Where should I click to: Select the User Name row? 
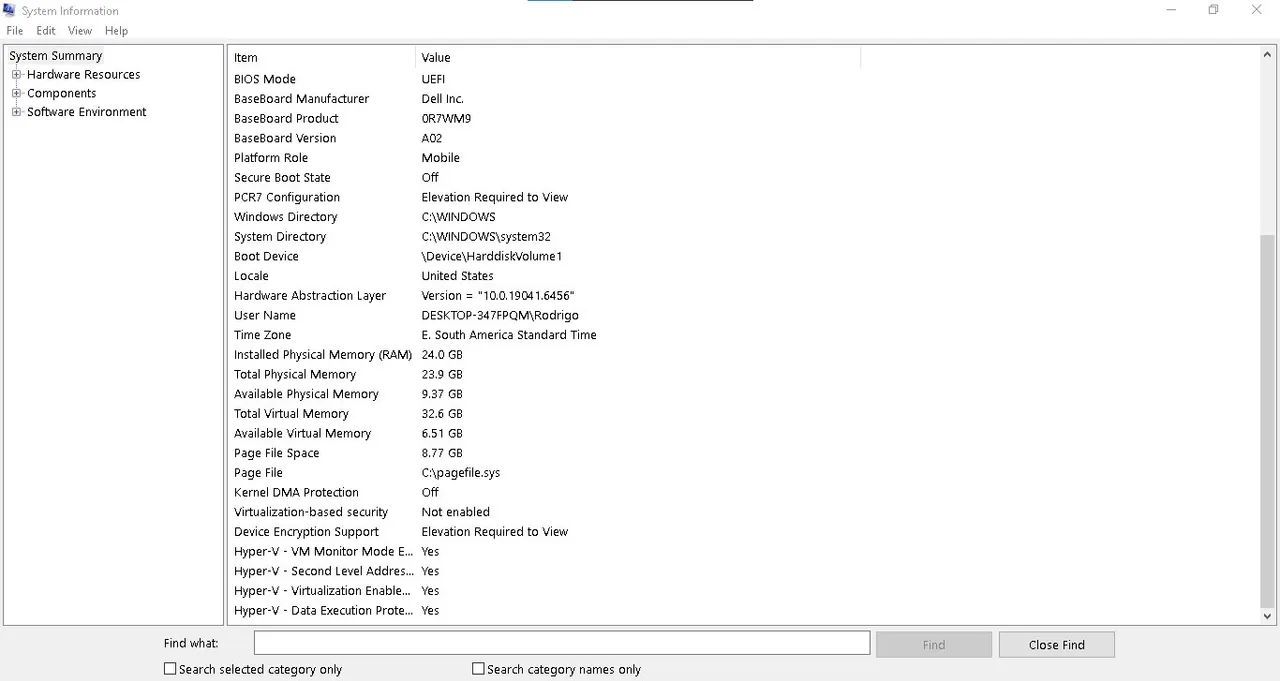(x=743, y=315)
